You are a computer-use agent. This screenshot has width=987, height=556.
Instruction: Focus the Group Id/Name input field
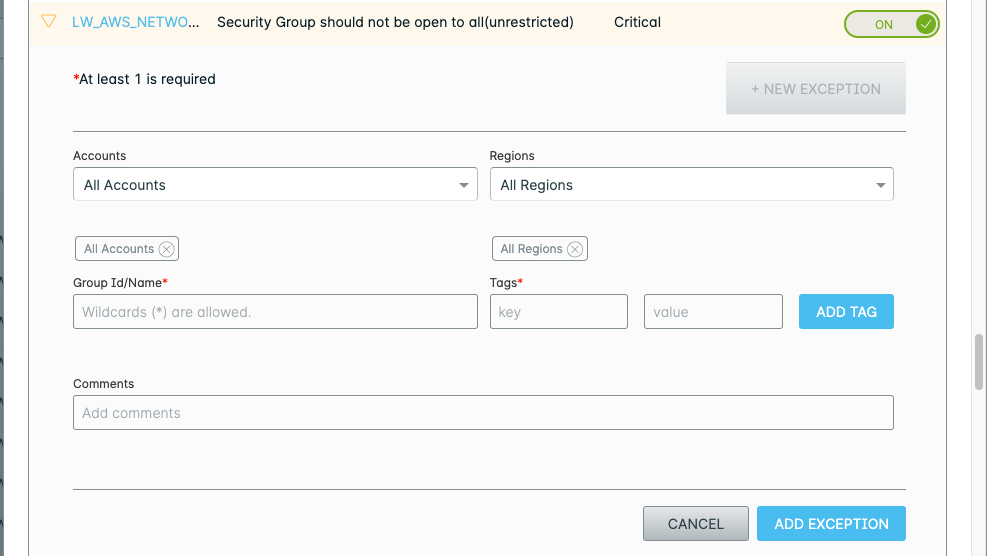point(275,312)
